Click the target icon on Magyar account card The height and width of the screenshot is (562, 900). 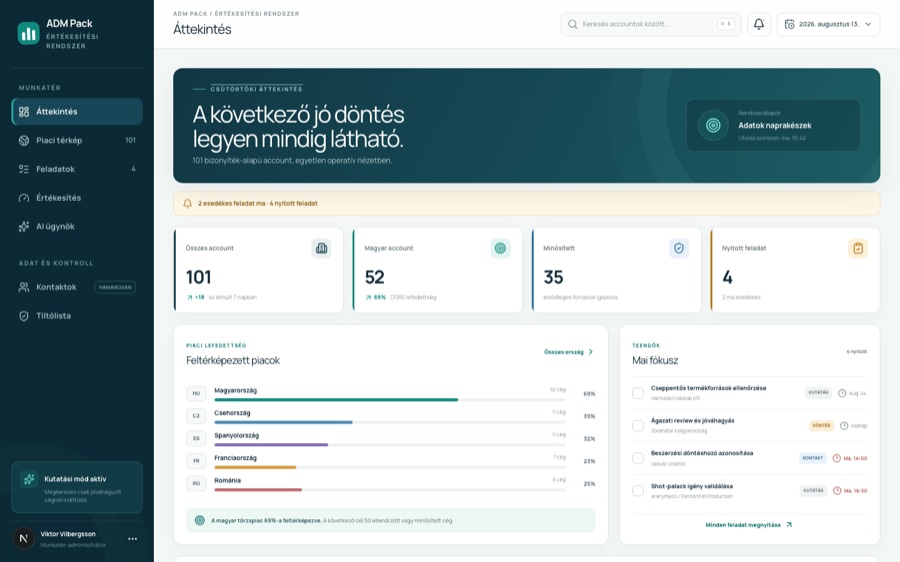pyautogui.click(x=501, y=248)
